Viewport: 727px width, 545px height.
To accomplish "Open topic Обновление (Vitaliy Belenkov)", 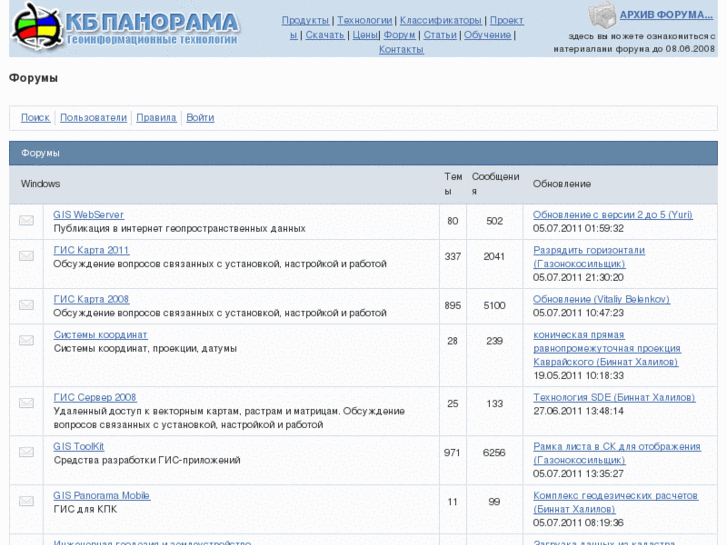I will [601, 299].
